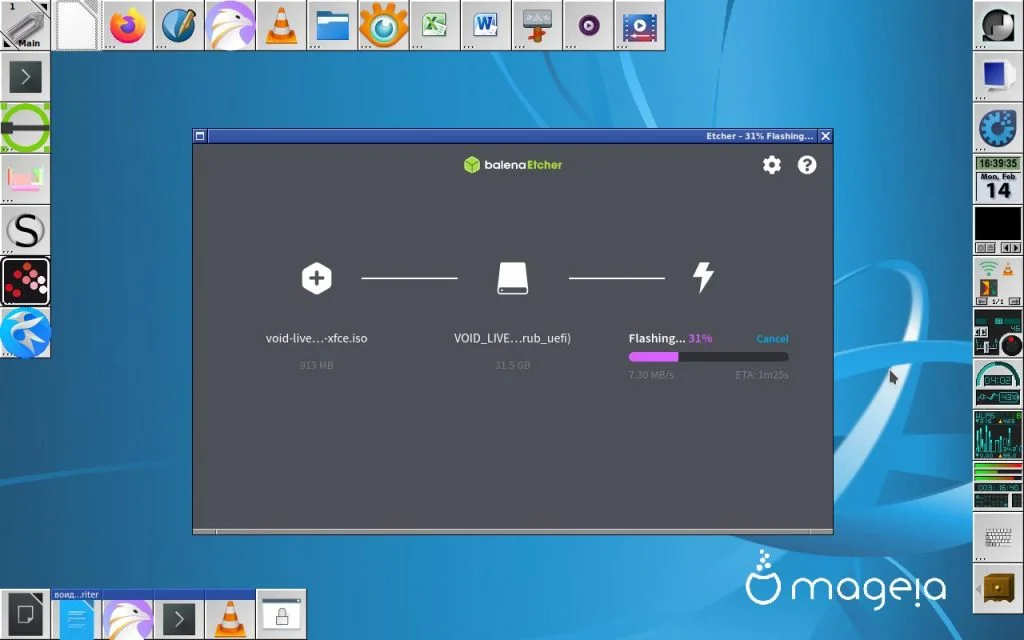Image resolution: width=1024 pixels, height=640 pixels.
Task: Click the balenaEtcher logo
Action: point(512,164)
